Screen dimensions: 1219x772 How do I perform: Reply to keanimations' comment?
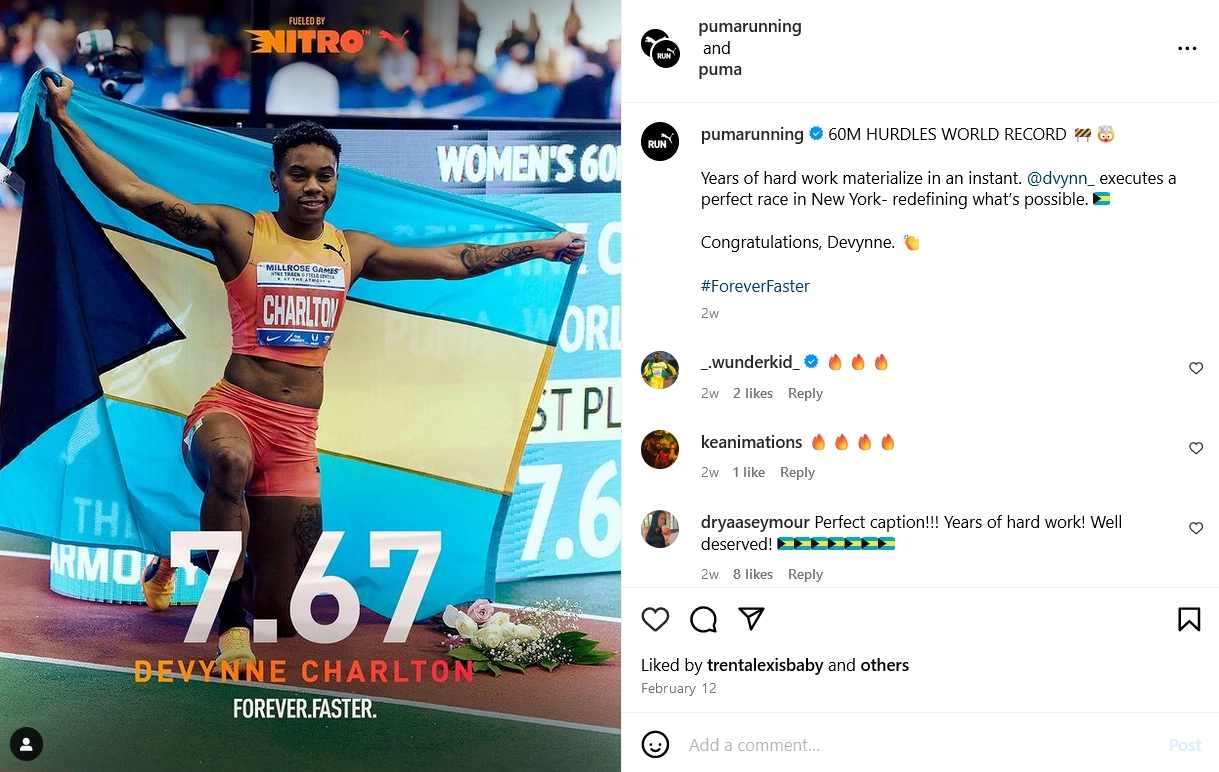[797, 473]
